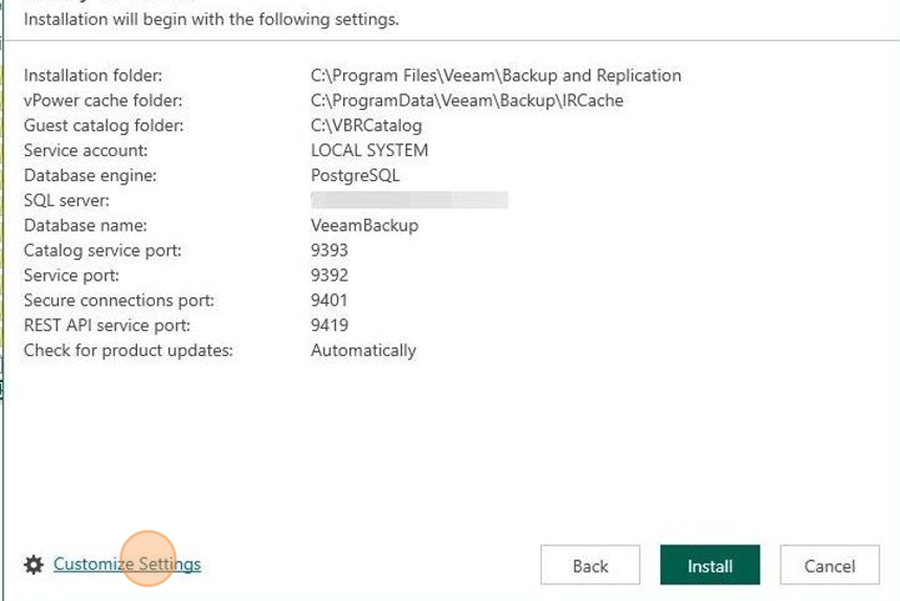
Task: Click the catalog service port 9393
Action: [329, 250]
